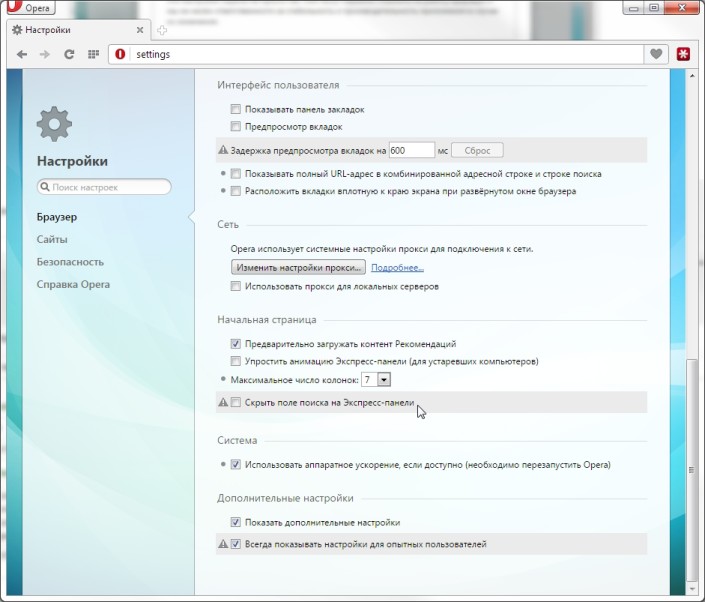Click warning icon beside Скрыть поле поиска
This screenshot has width=705, height=602.
coord(223,402)
